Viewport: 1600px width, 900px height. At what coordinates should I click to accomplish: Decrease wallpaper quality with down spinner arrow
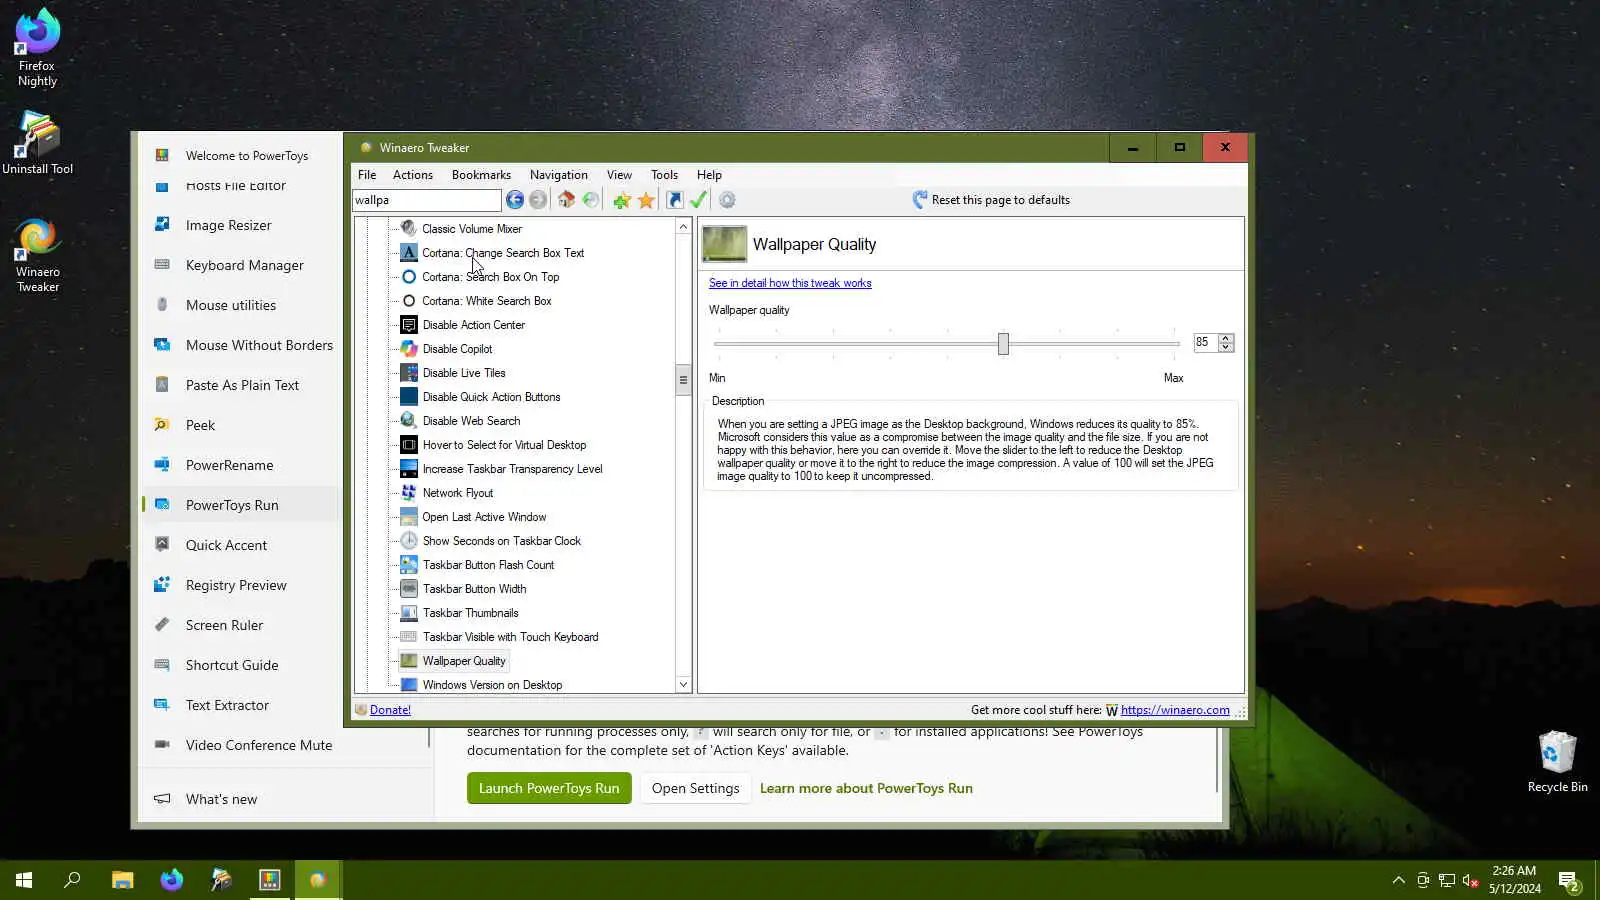tap(1226, 348)
